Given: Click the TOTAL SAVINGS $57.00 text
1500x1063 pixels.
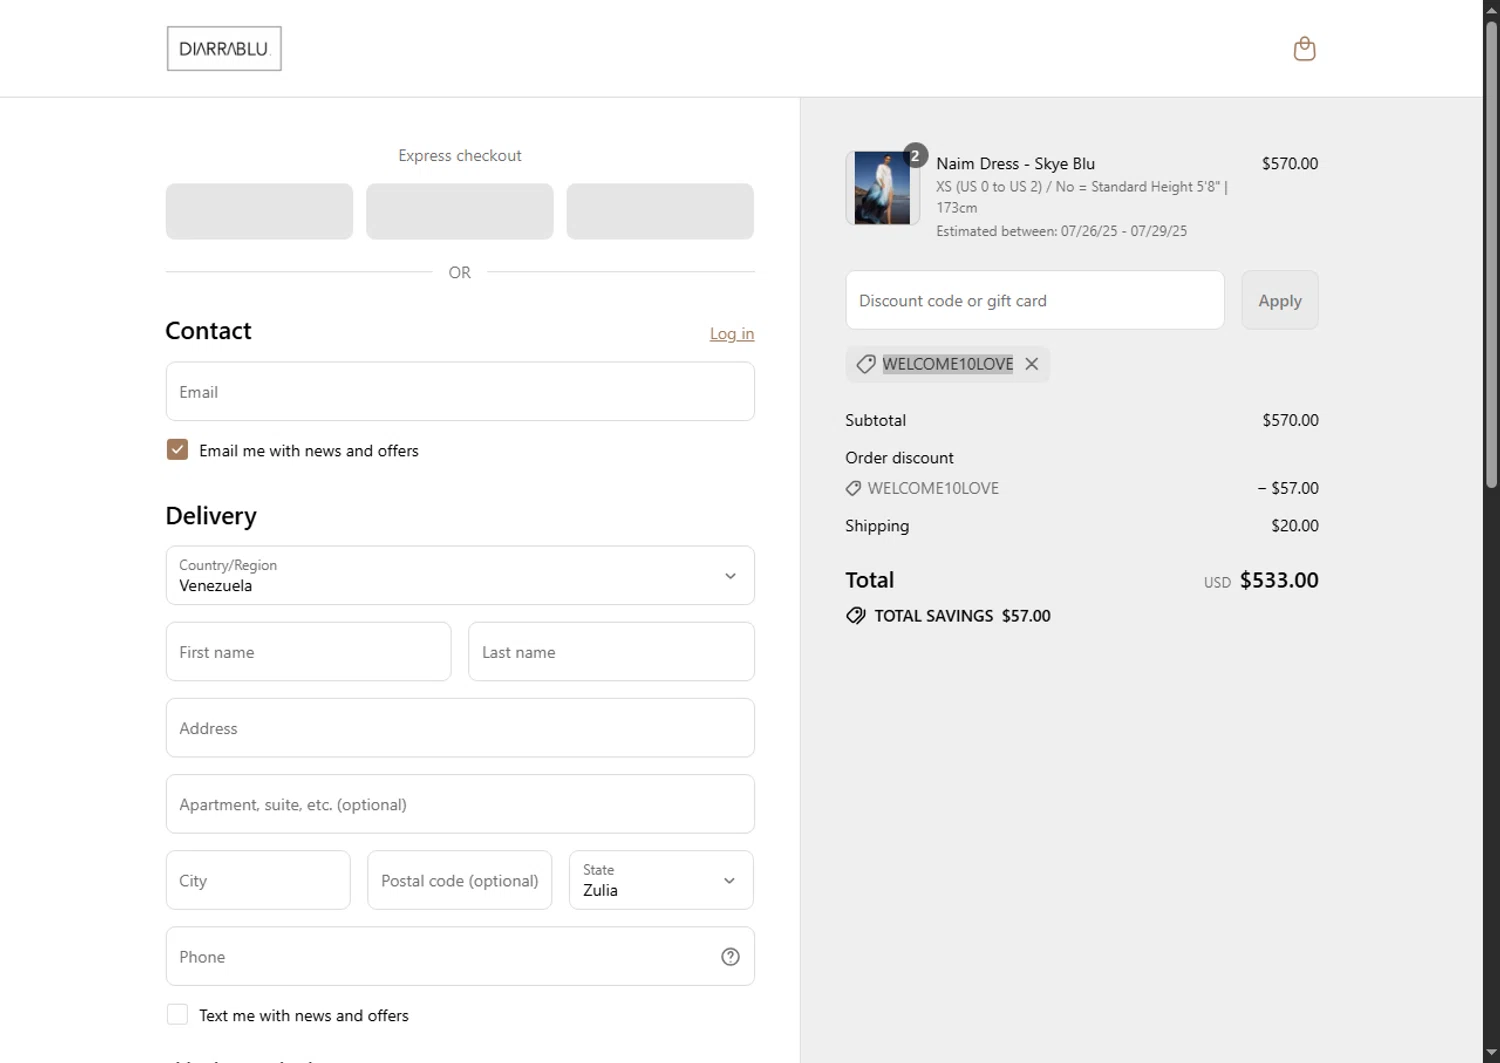Looking at the screenshot, I should (962, 616).
